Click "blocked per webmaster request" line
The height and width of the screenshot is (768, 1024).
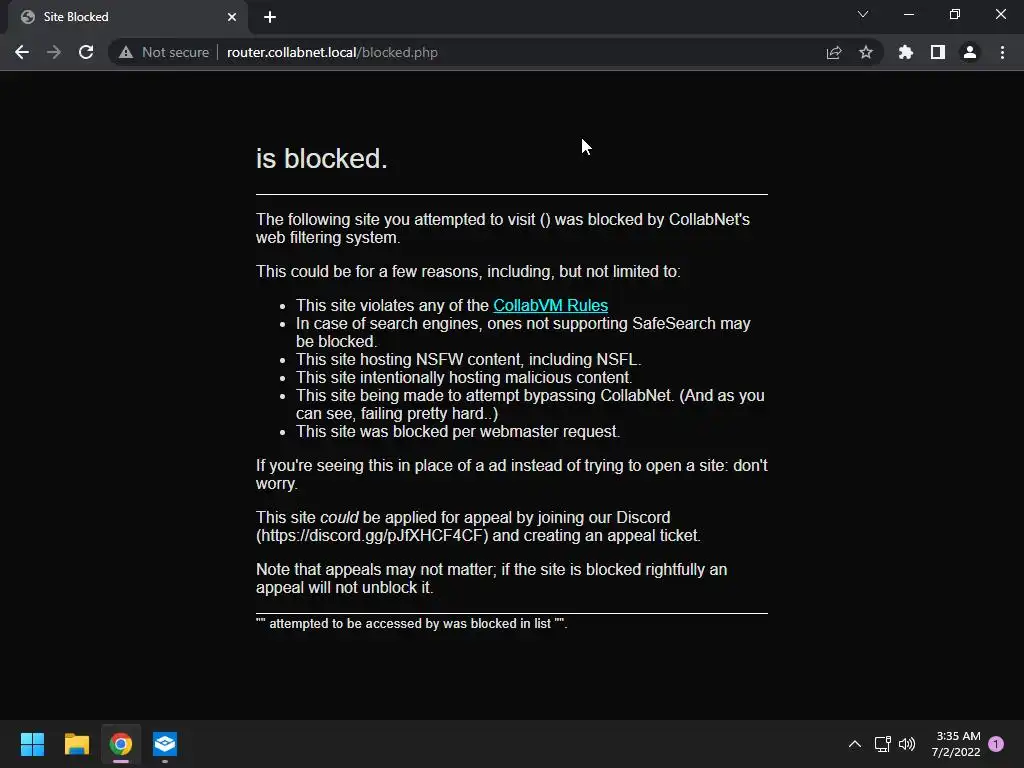coord(458,432)
